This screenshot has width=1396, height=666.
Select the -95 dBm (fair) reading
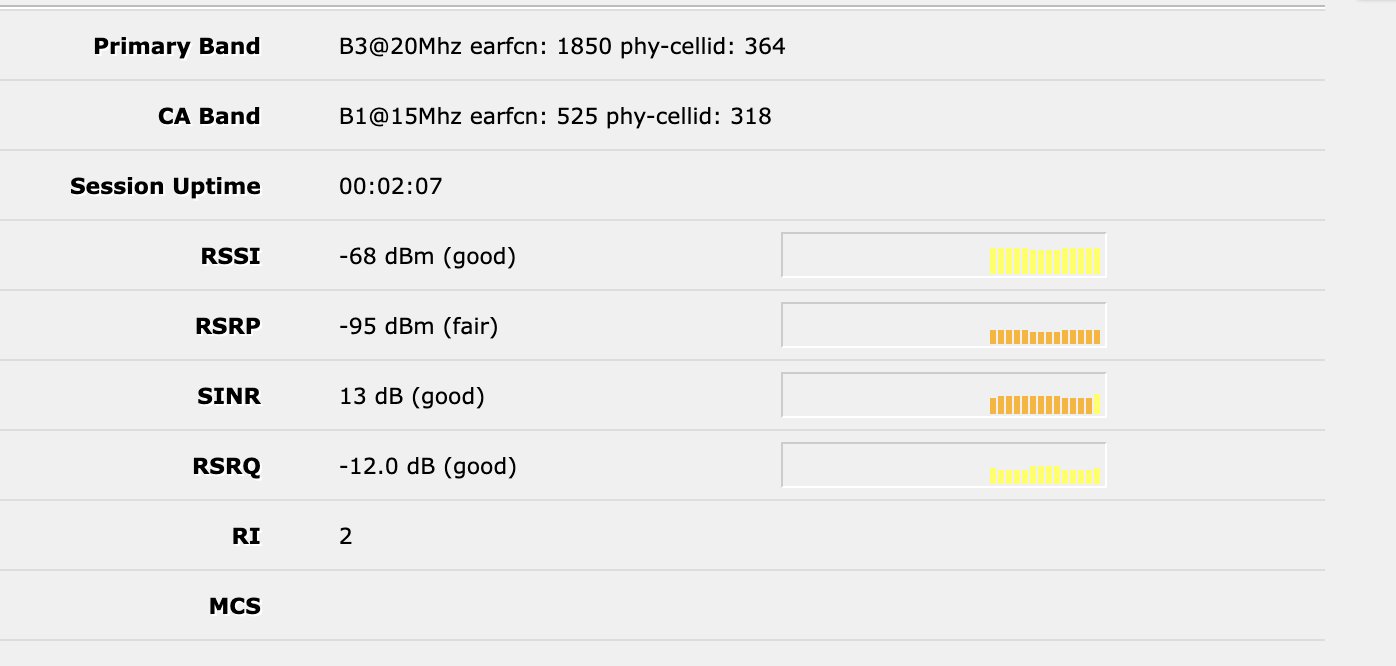pos(418,326)
